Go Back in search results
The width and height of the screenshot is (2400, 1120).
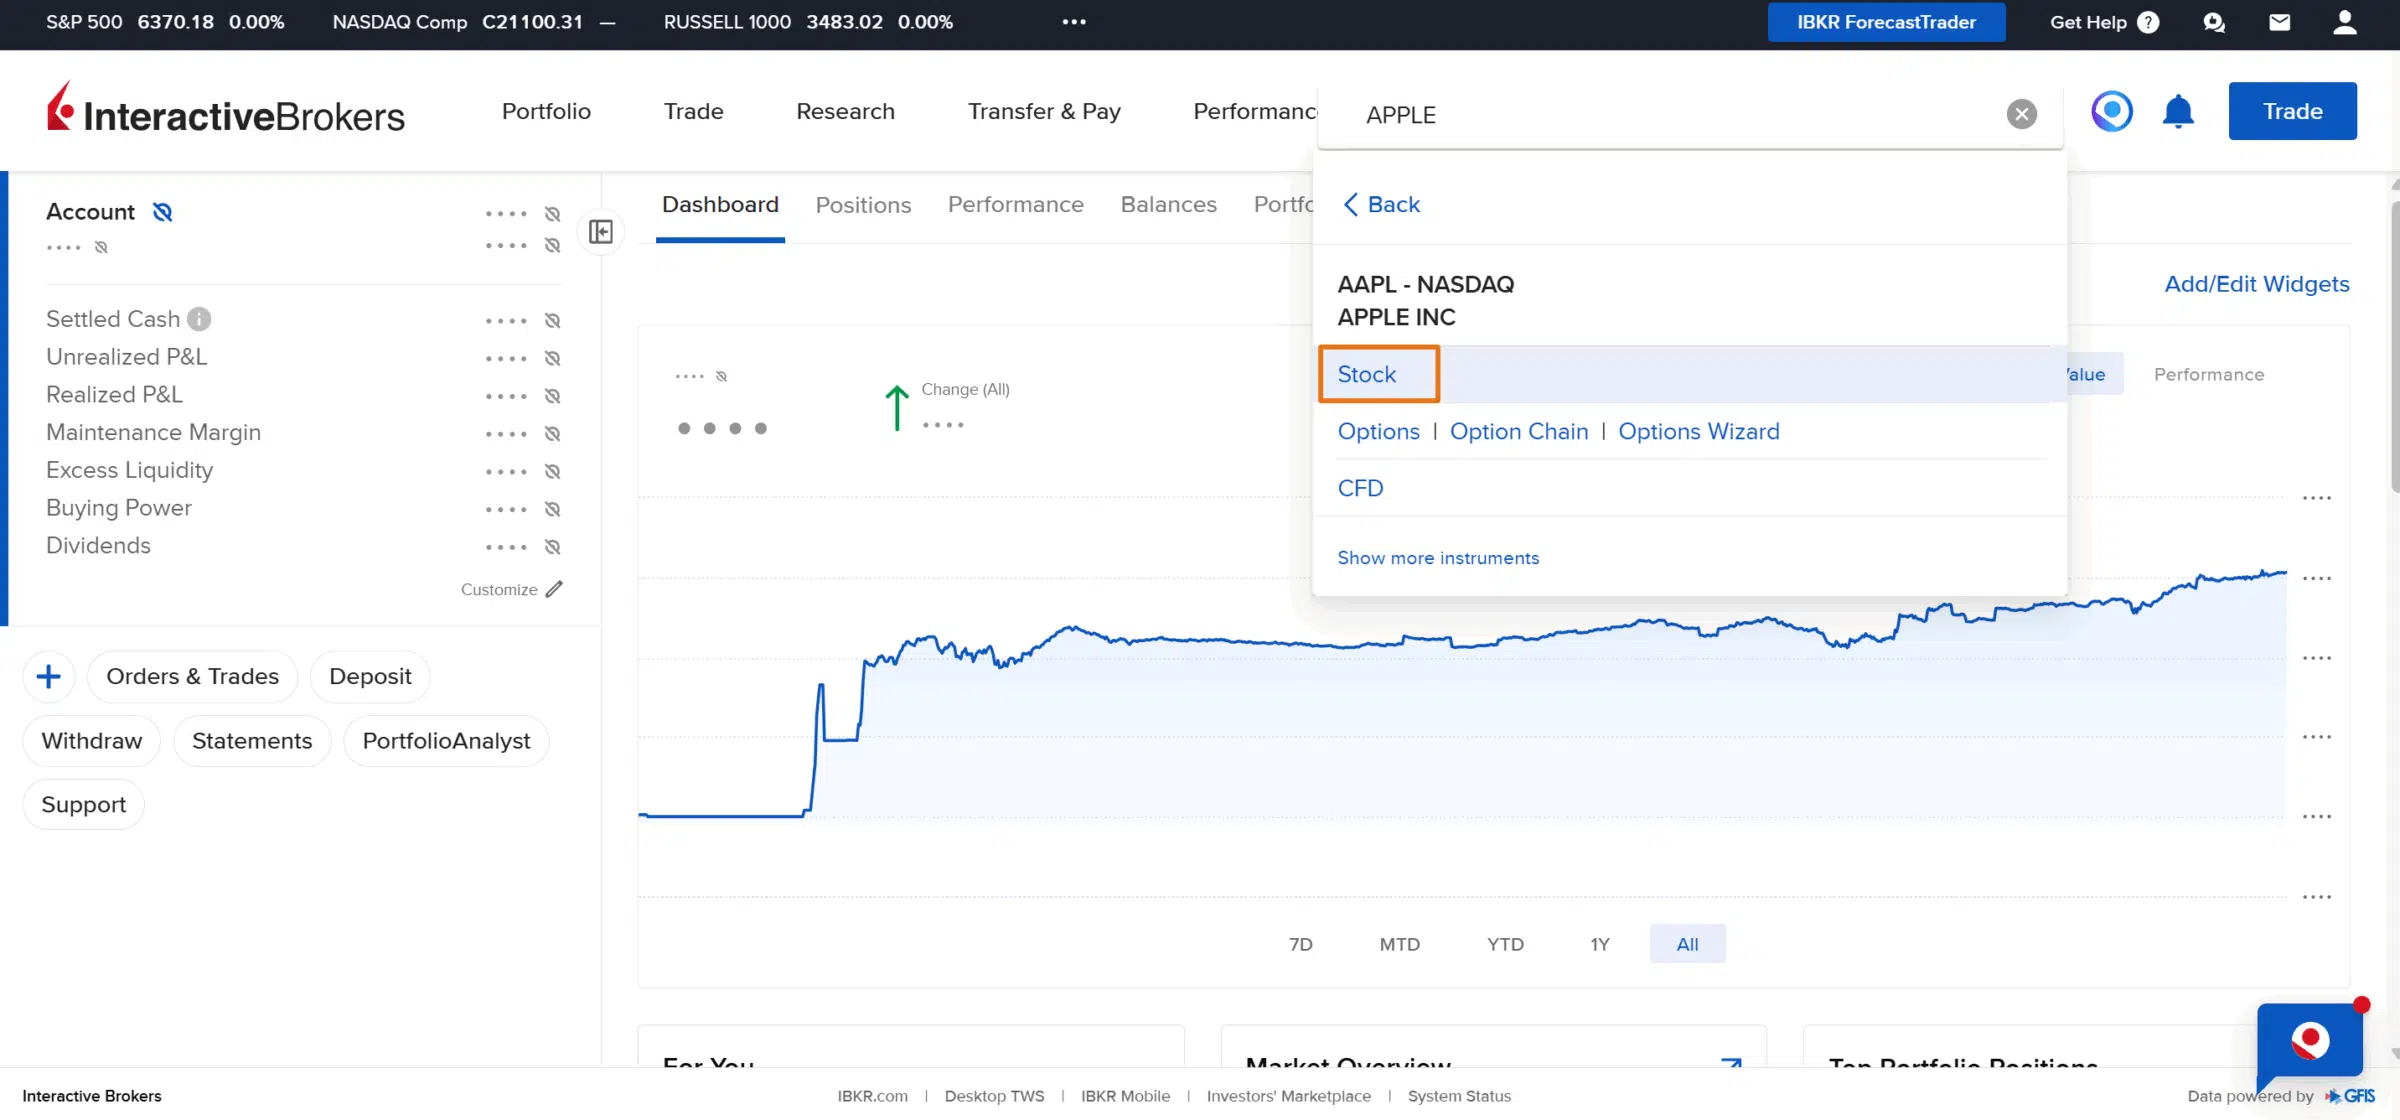pyautogui.click(x=1381, y=204)
